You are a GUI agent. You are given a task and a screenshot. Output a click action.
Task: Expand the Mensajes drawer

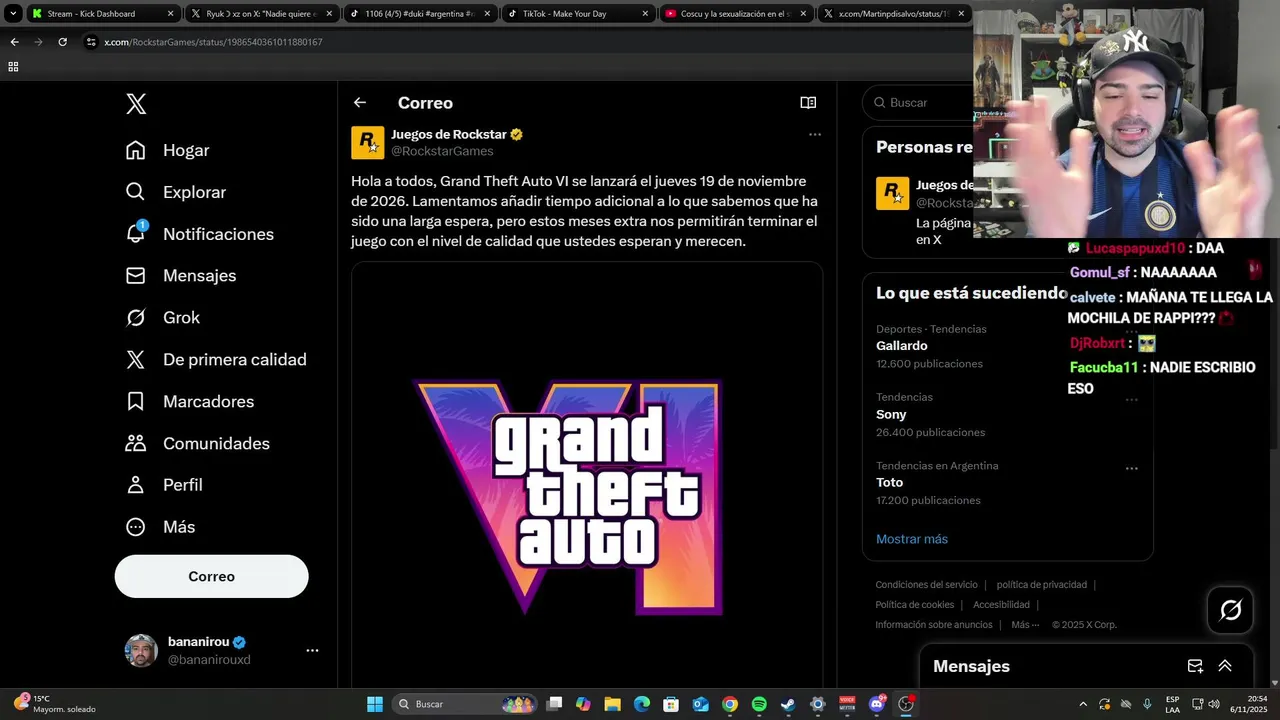[1225, 666]
